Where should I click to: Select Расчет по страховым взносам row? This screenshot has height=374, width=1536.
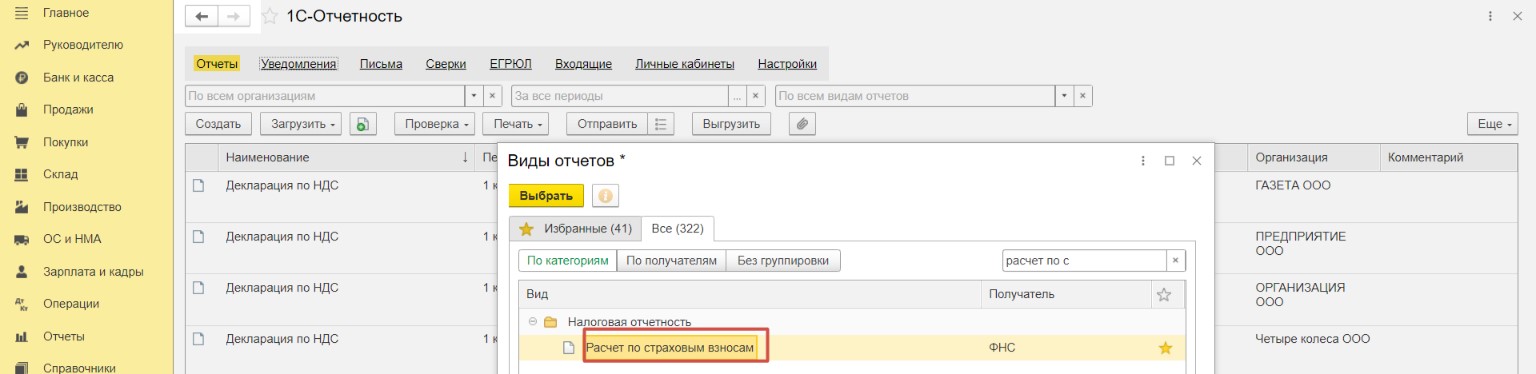852,348
